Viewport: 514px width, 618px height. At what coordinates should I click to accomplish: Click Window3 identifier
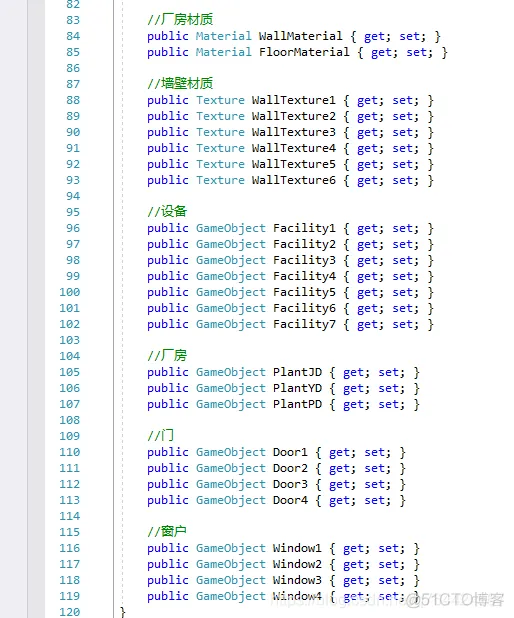click(x=297, y=580)
